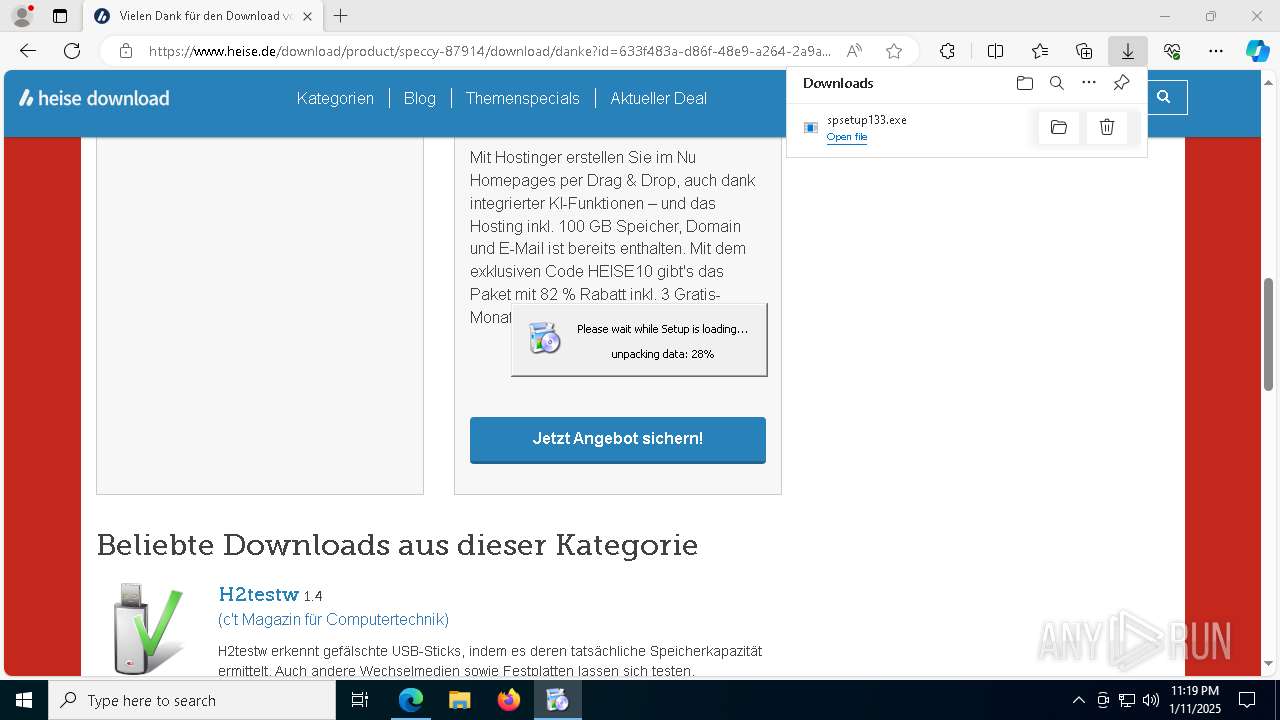Image resolution: width=1280 pixels, height=720 pixels.
Task: Select the spsetup133.exe file name
Action: tap(867, 120)
